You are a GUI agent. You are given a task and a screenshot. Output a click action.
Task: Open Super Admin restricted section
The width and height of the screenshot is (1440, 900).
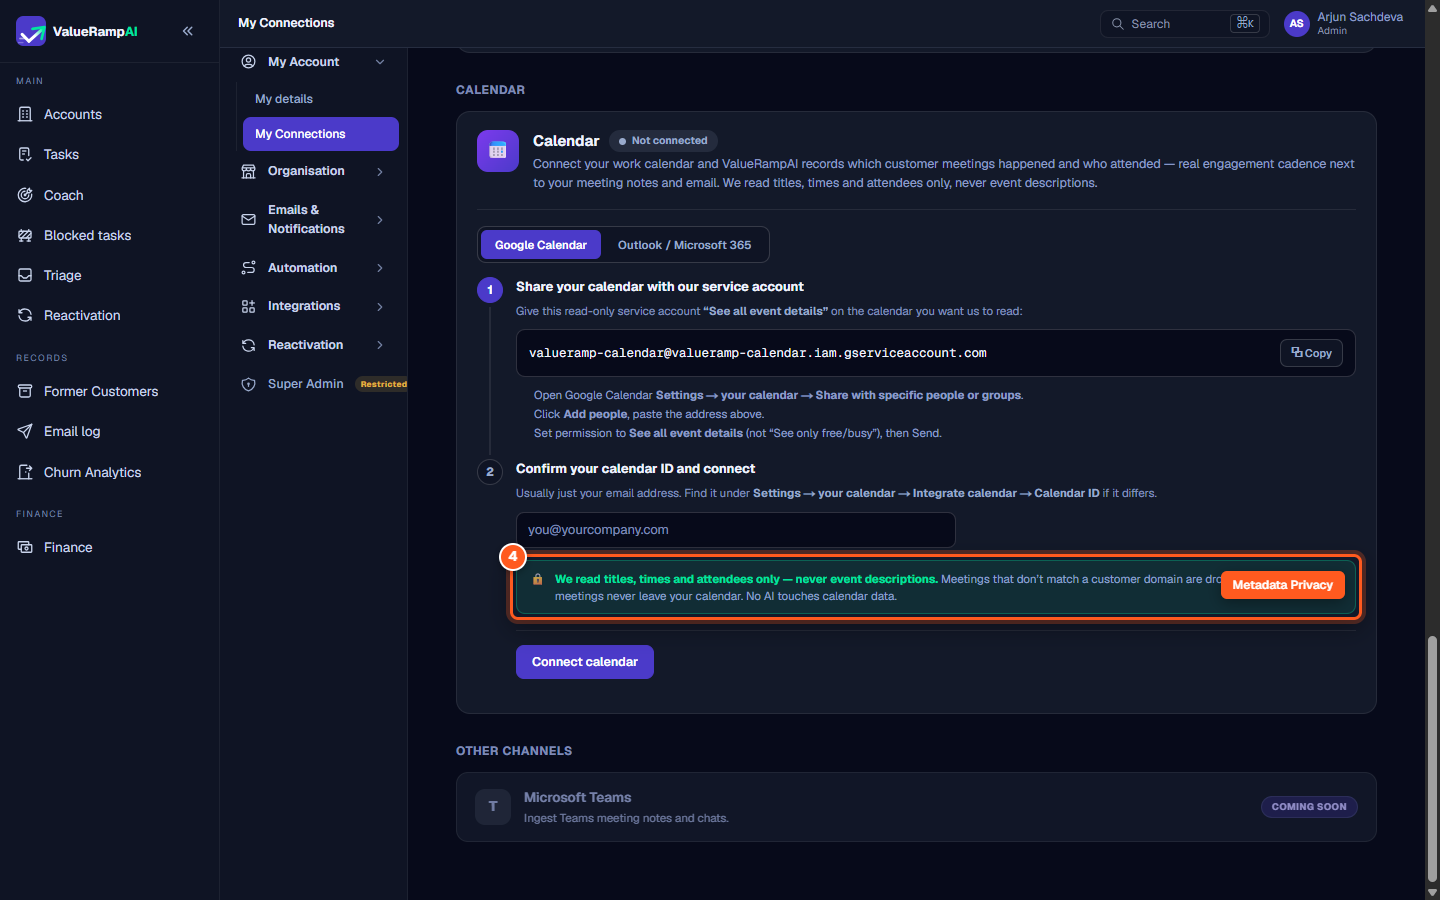pyautogui.click(x=320, y=384)
